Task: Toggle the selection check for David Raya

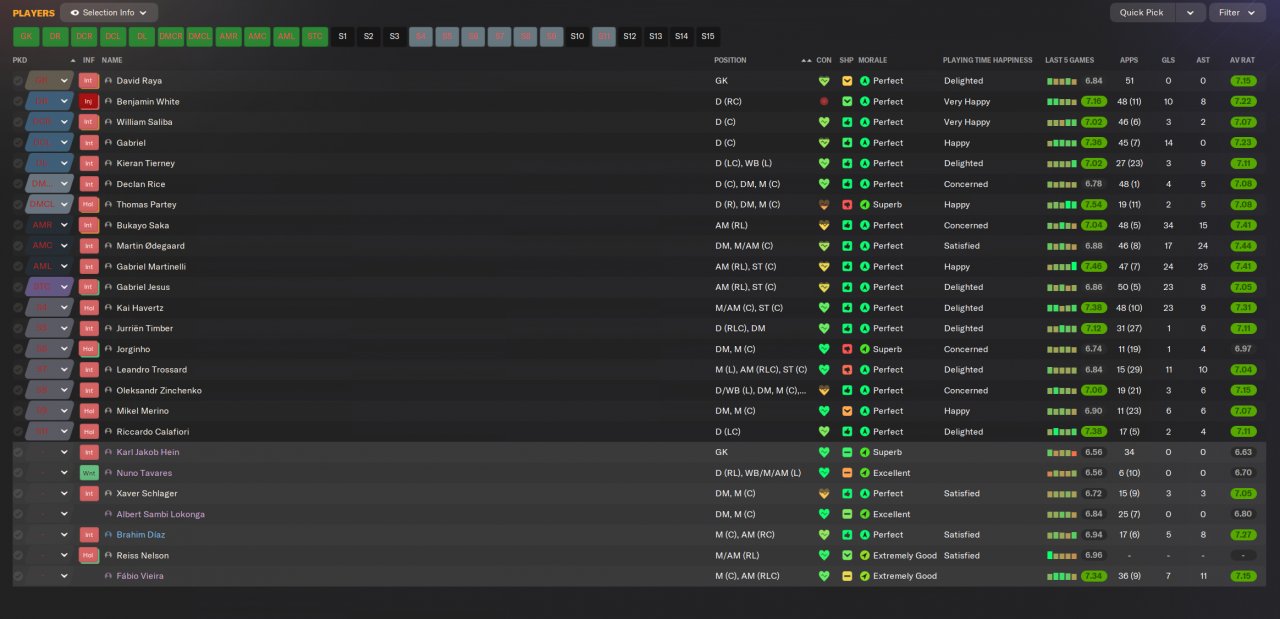Action: (18, 81)
